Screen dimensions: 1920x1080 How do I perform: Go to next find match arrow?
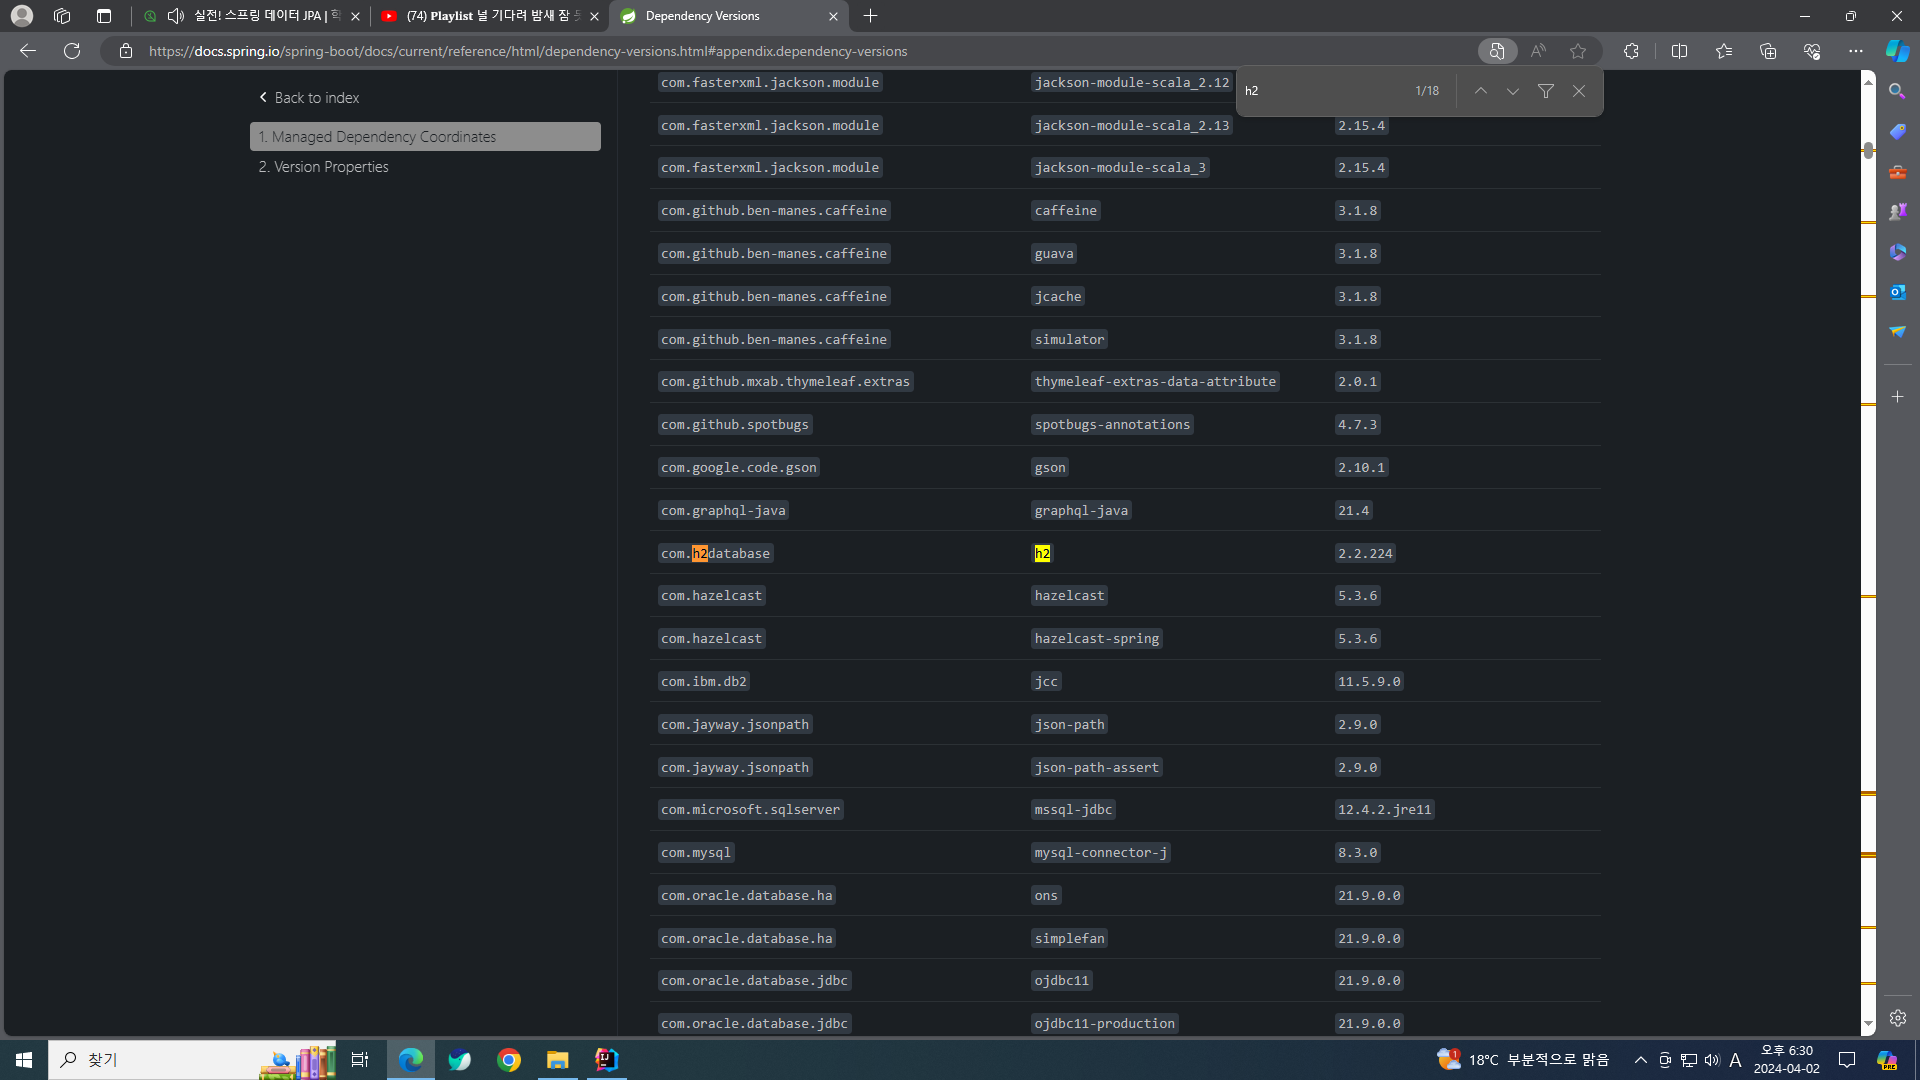pos(1513,91)
